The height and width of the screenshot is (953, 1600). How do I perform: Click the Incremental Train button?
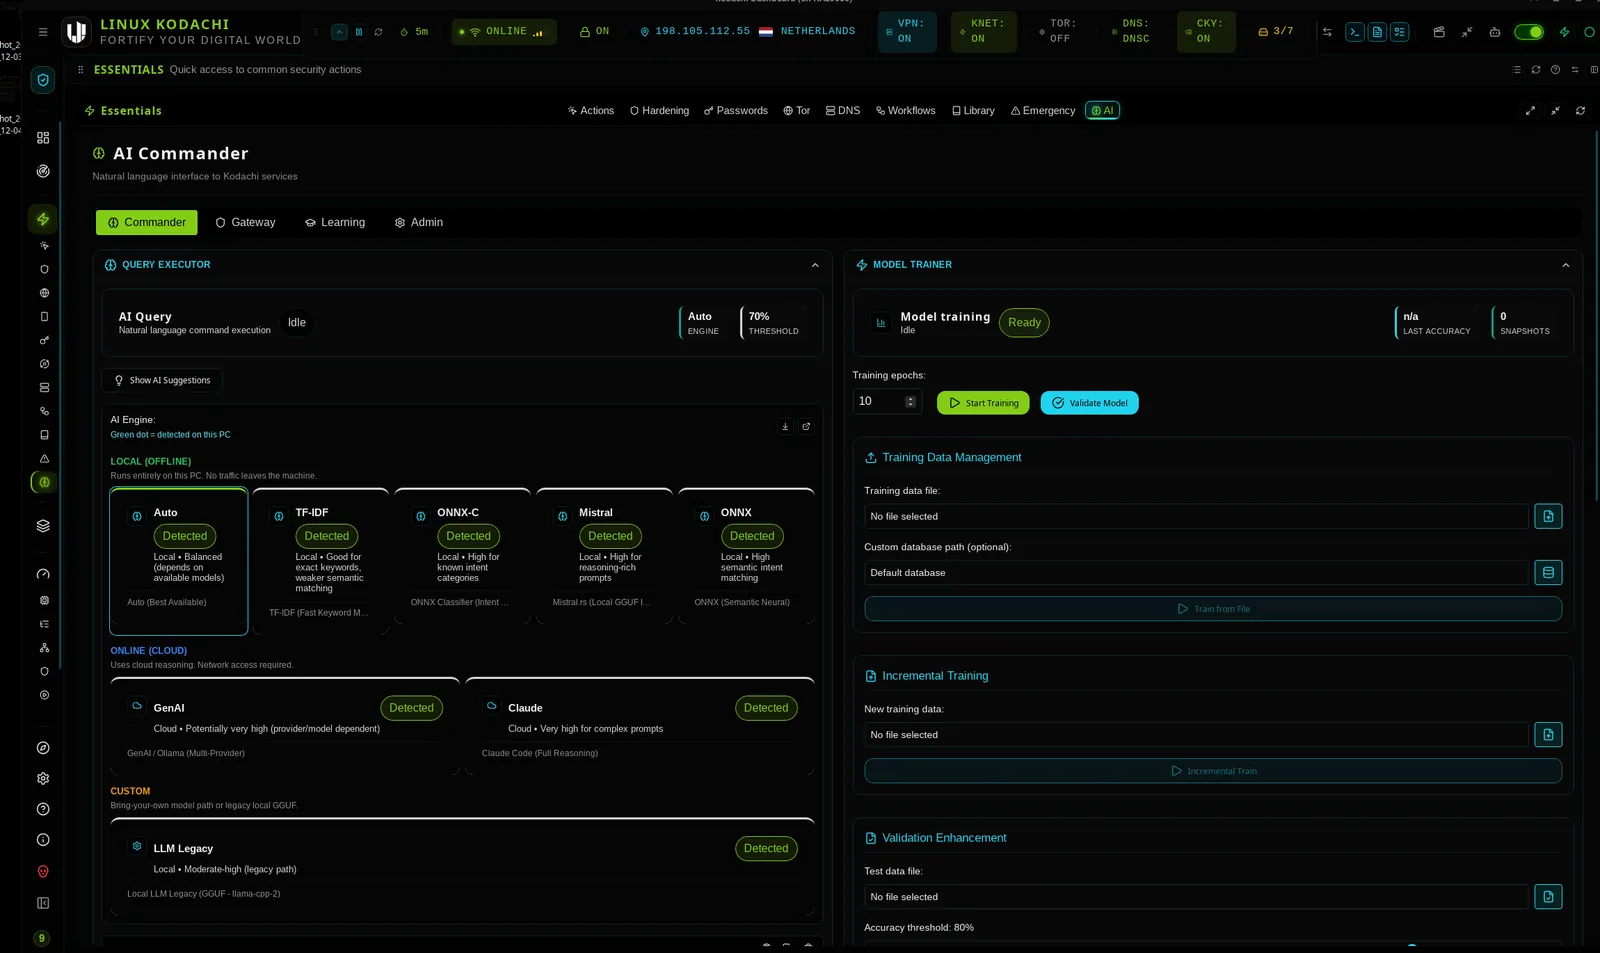[1213, 771]
